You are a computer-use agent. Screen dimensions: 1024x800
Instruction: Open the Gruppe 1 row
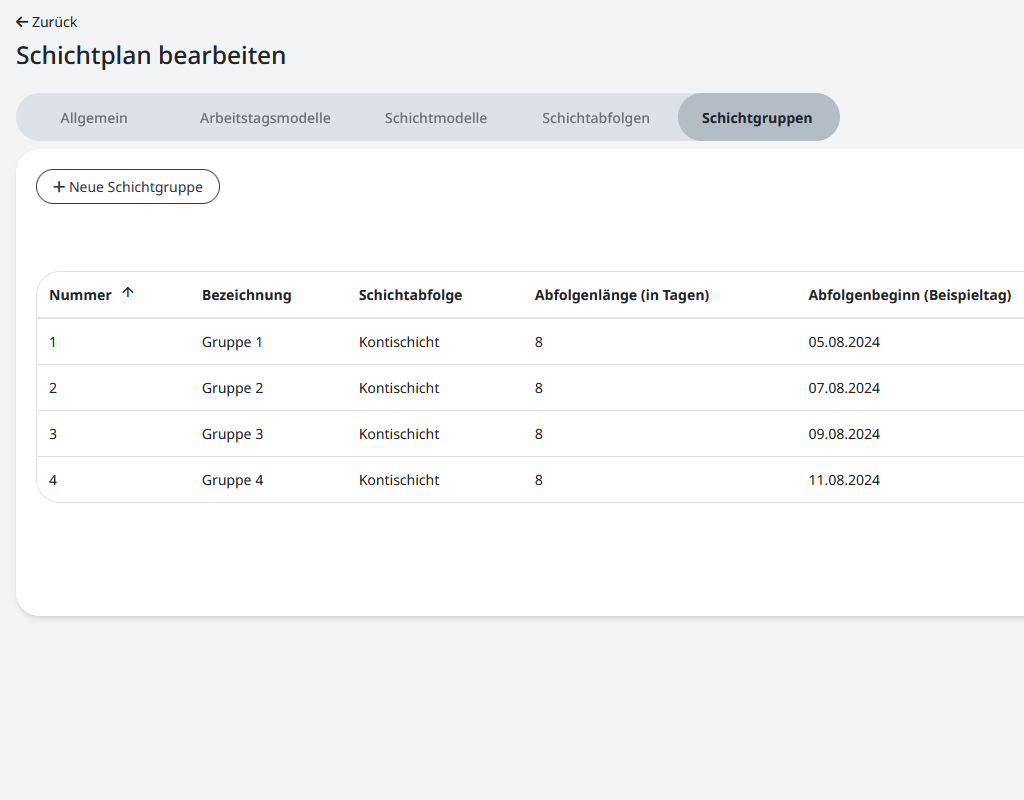(232, 342)
